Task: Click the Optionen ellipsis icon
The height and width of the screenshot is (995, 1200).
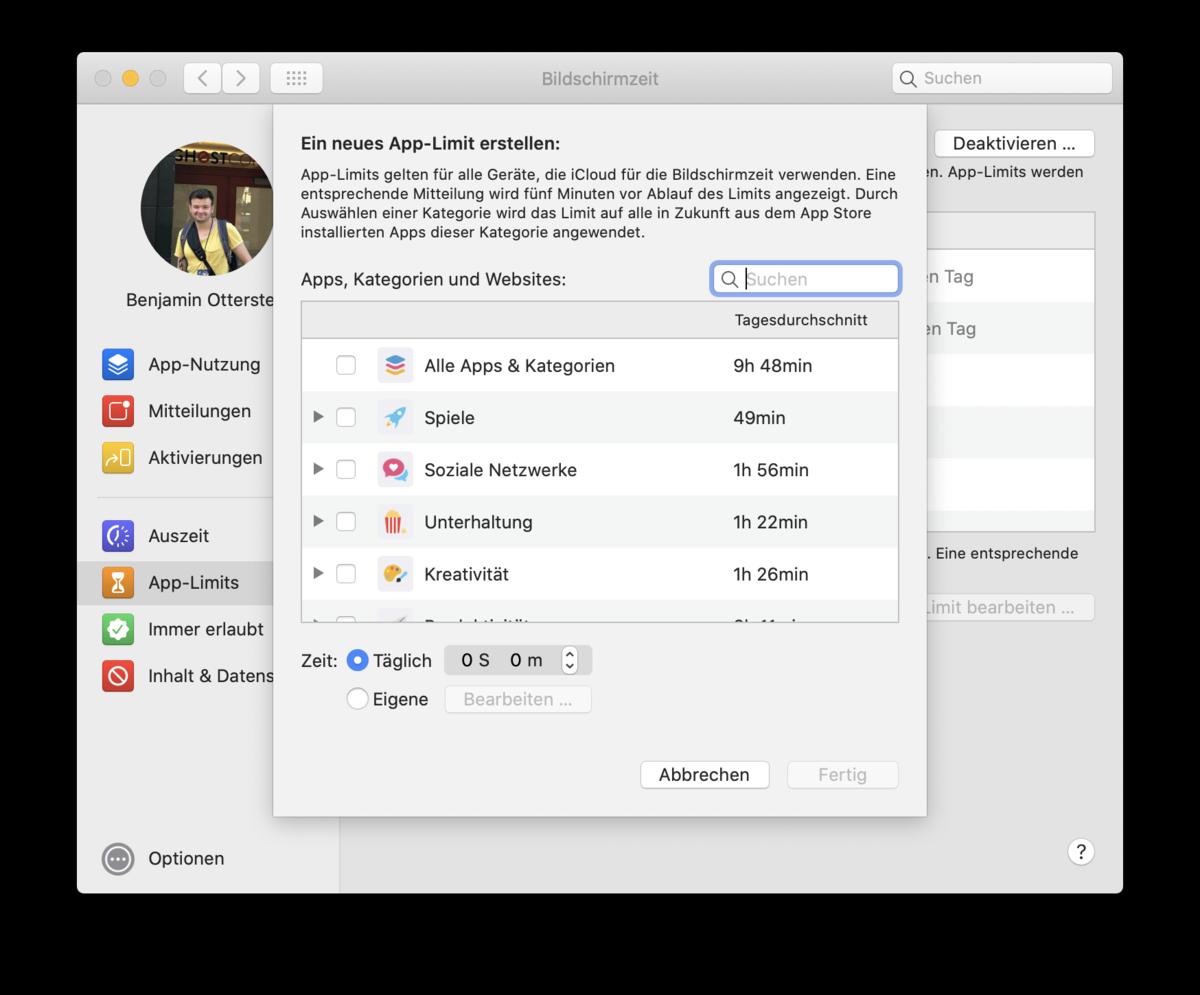Action: (118, 858)
